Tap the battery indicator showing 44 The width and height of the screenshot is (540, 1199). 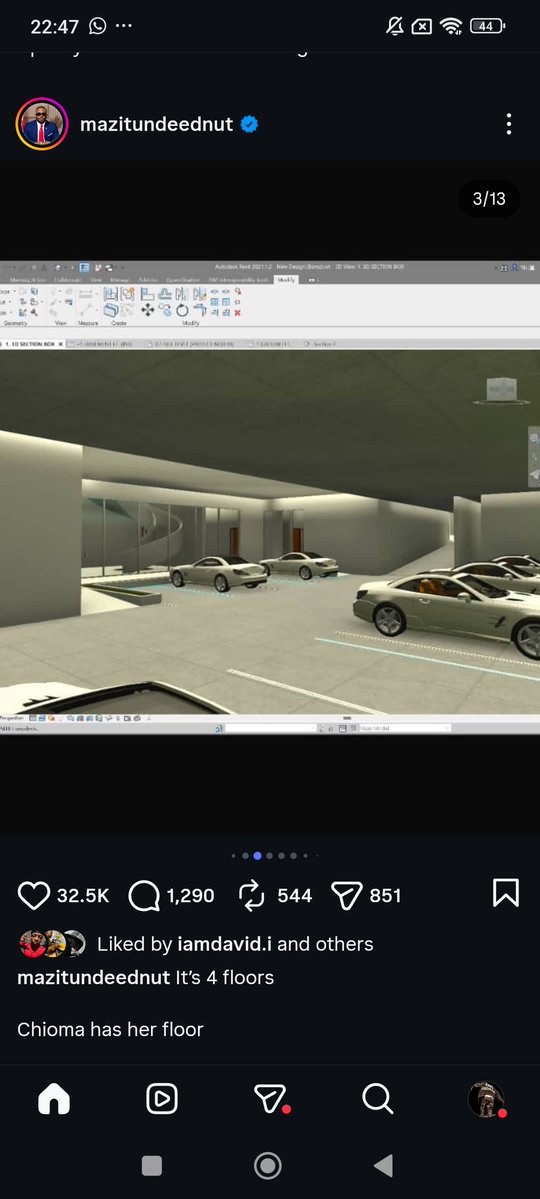click(x=487, y=27)
